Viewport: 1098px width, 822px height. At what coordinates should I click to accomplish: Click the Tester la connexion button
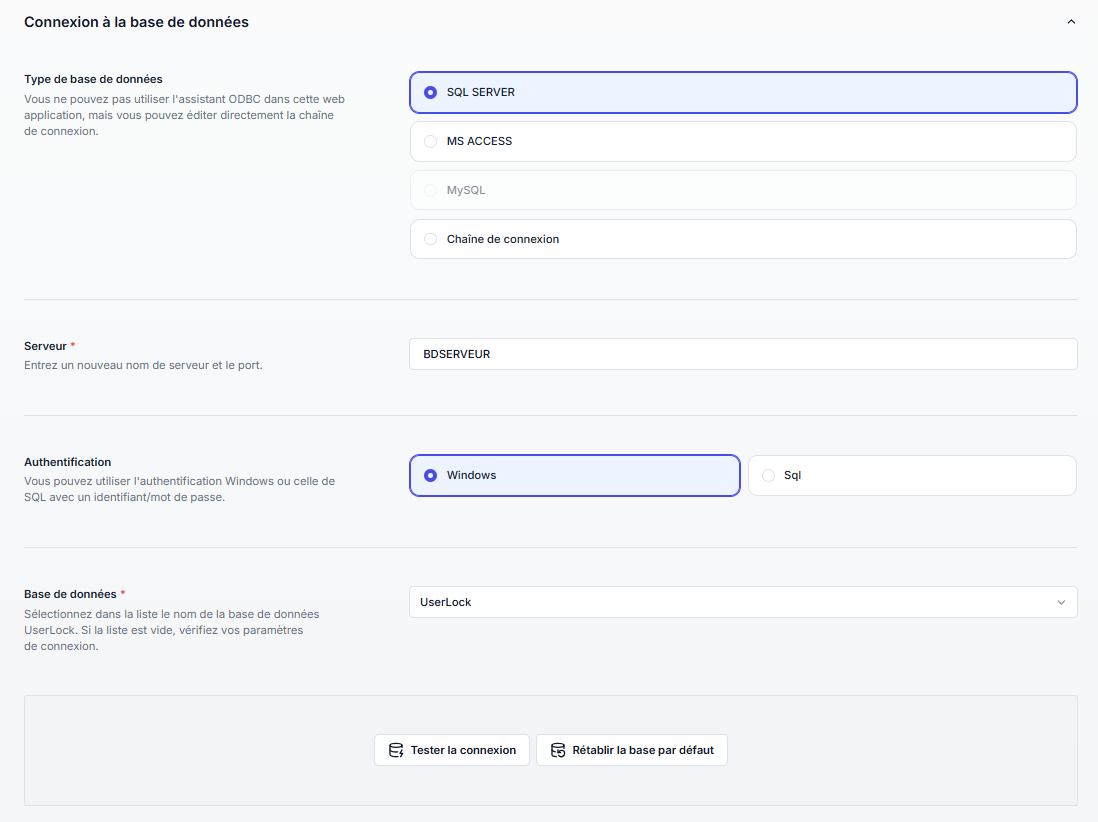(452, 750)
